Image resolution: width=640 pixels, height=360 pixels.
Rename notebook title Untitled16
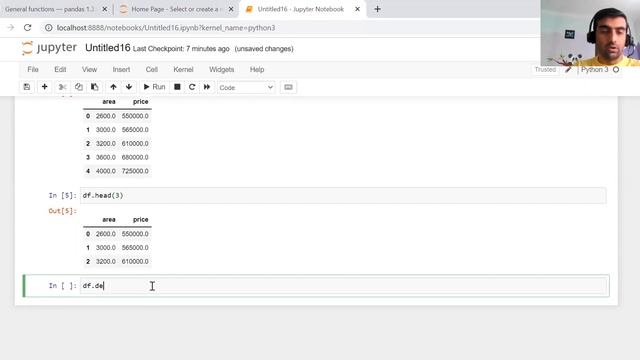pos(108,48)
